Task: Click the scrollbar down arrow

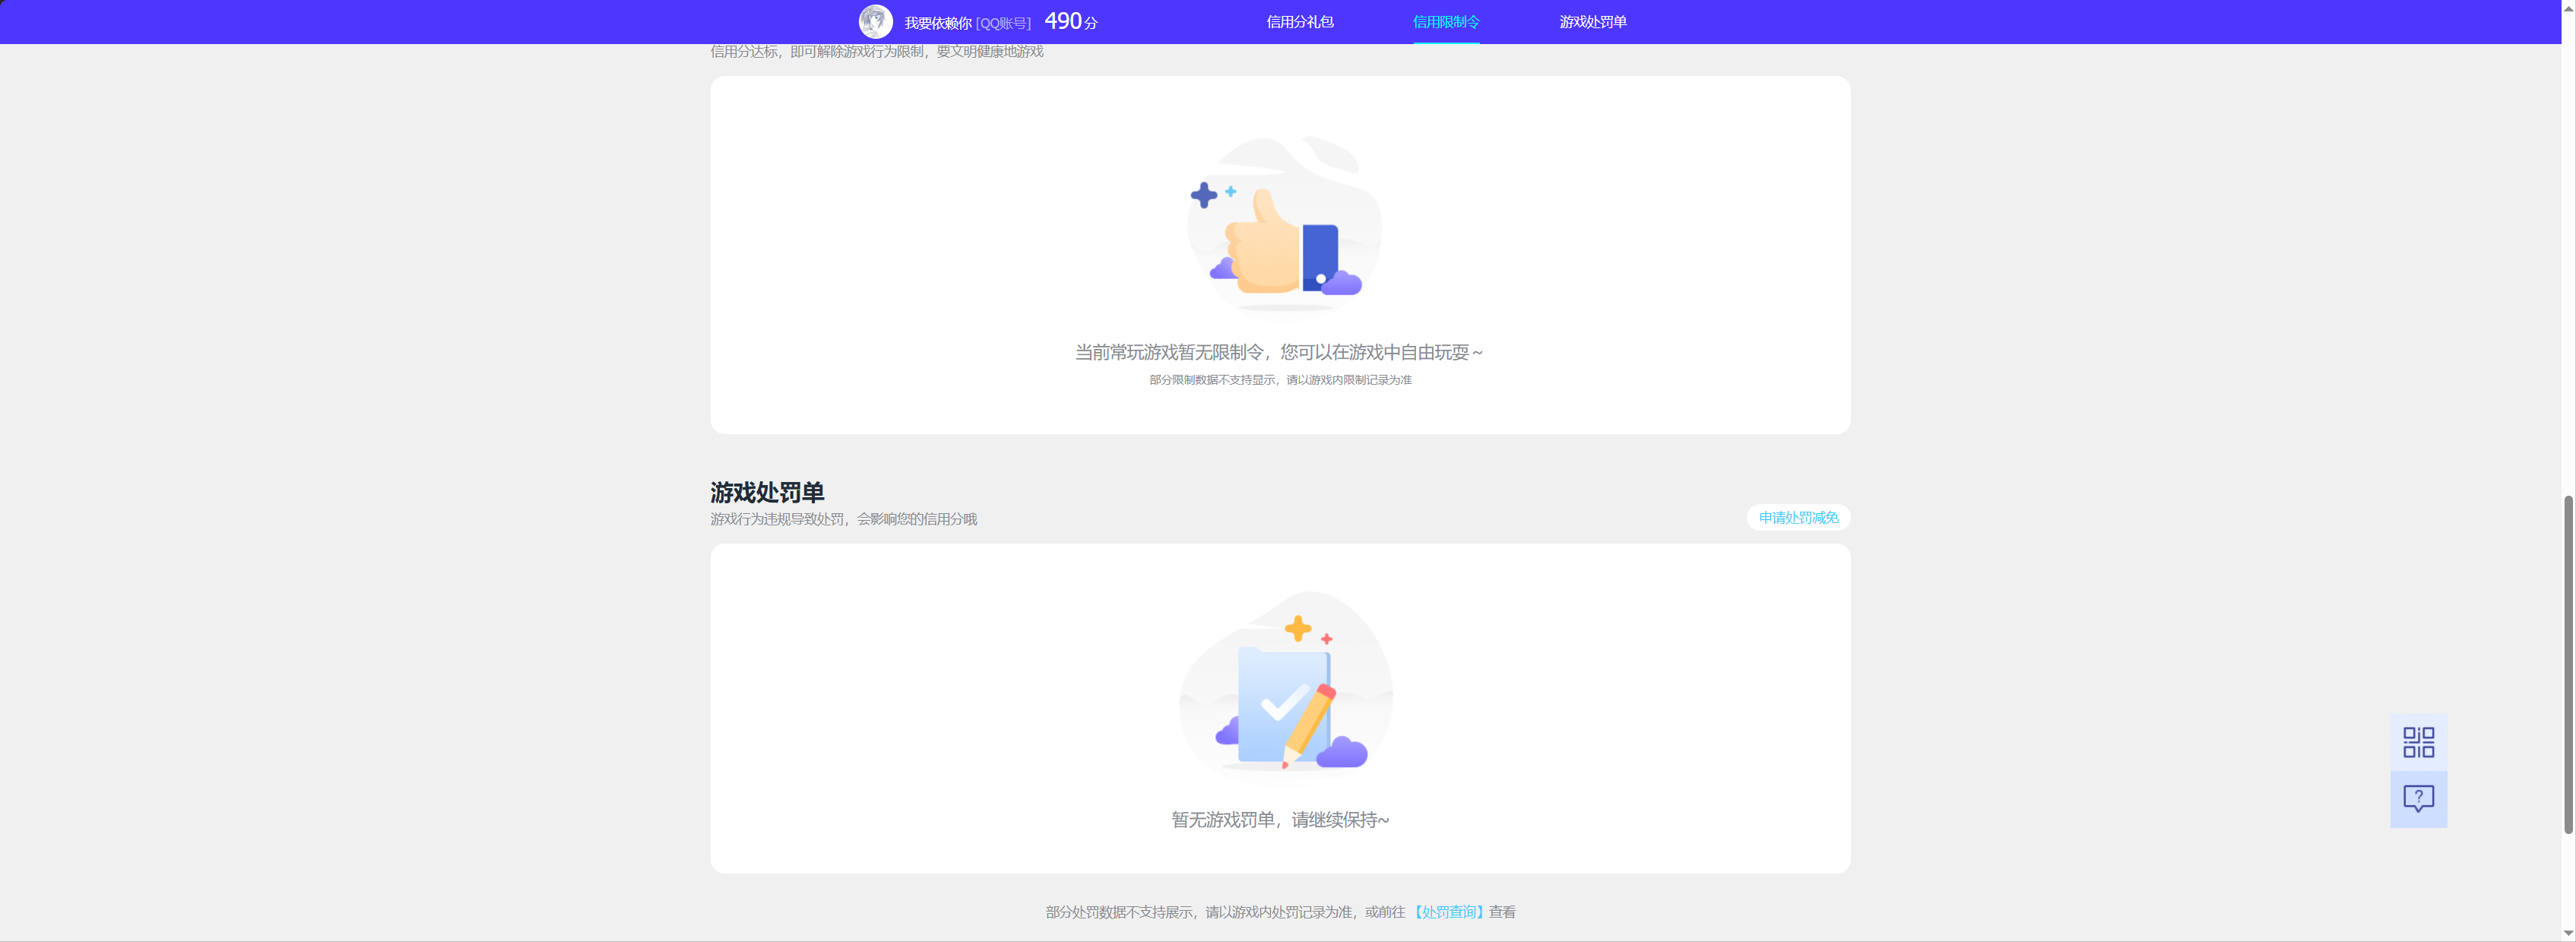Action: tap(2568, 933)
